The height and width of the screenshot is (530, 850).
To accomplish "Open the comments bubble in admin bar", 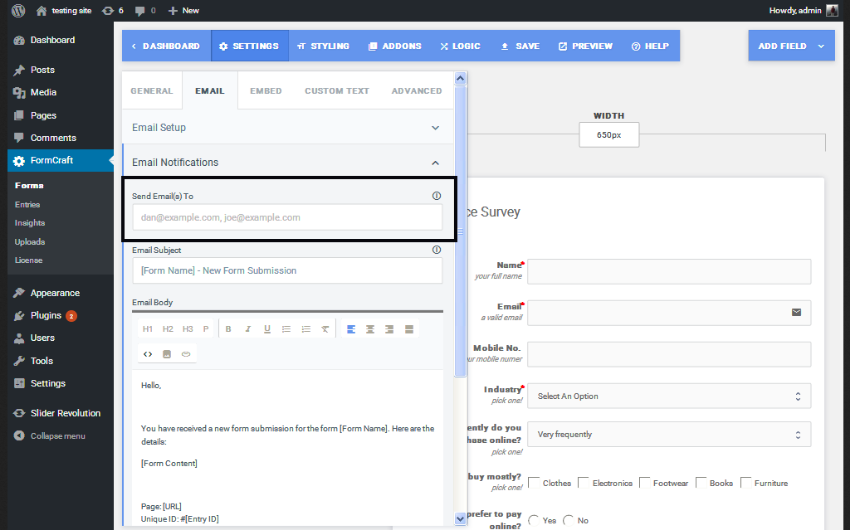I will (145, 10).
